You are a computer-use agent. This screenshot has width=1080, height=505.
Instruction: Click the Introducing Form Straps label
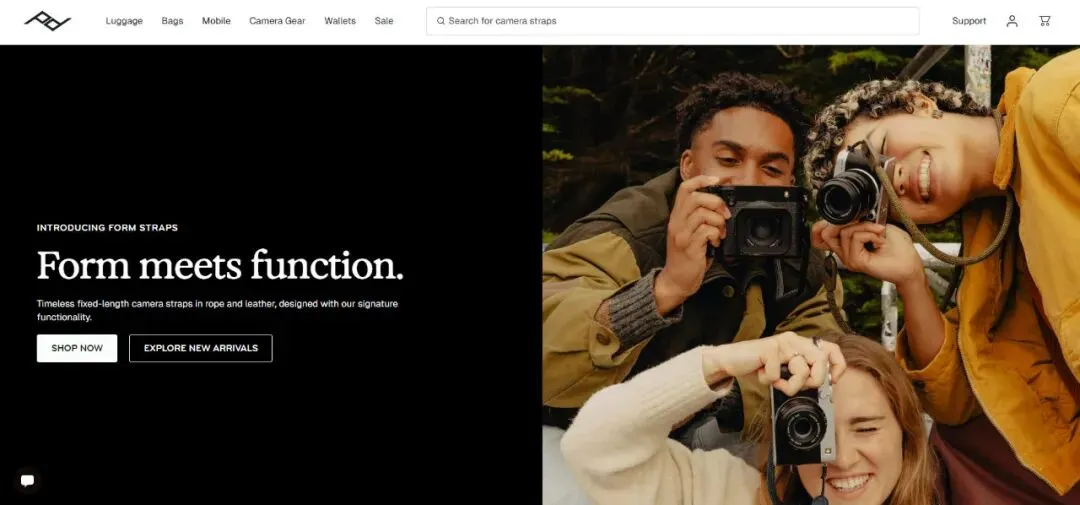coord(107,227)
